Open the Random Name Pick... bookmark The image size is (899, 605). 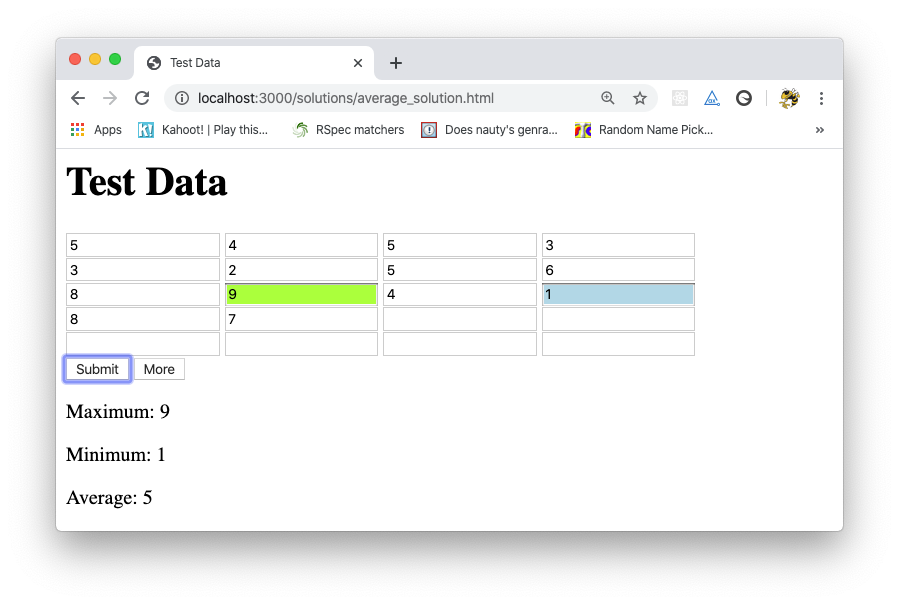(643, 130)
